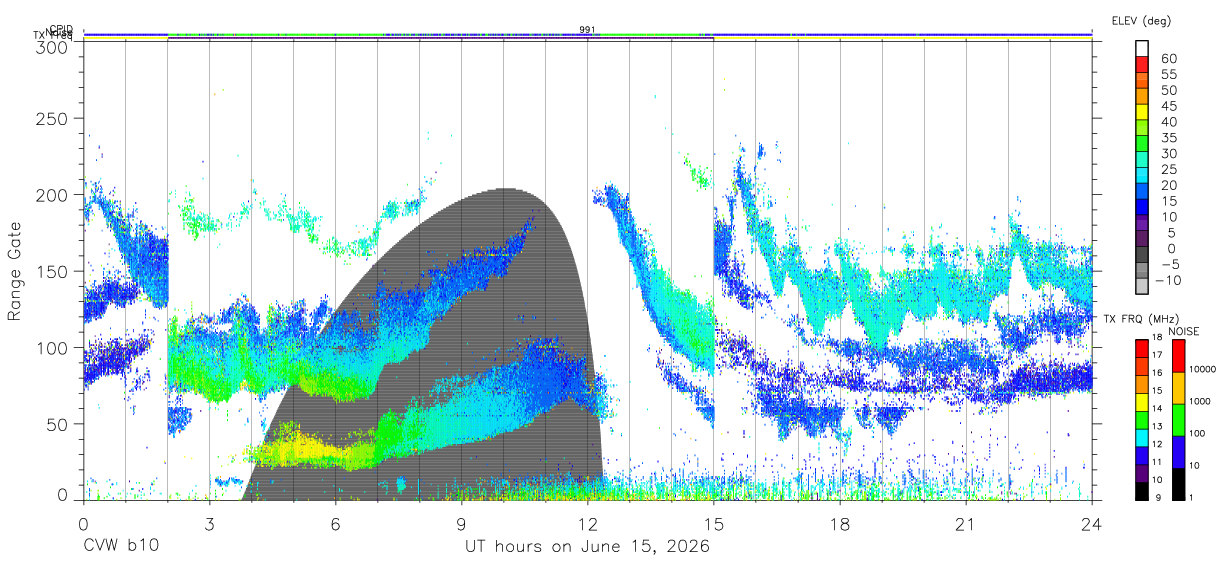Click the blue 10–100 NOISE segment
Image resolution: width=1228 pixels, height=567 pixels.
1176,451
